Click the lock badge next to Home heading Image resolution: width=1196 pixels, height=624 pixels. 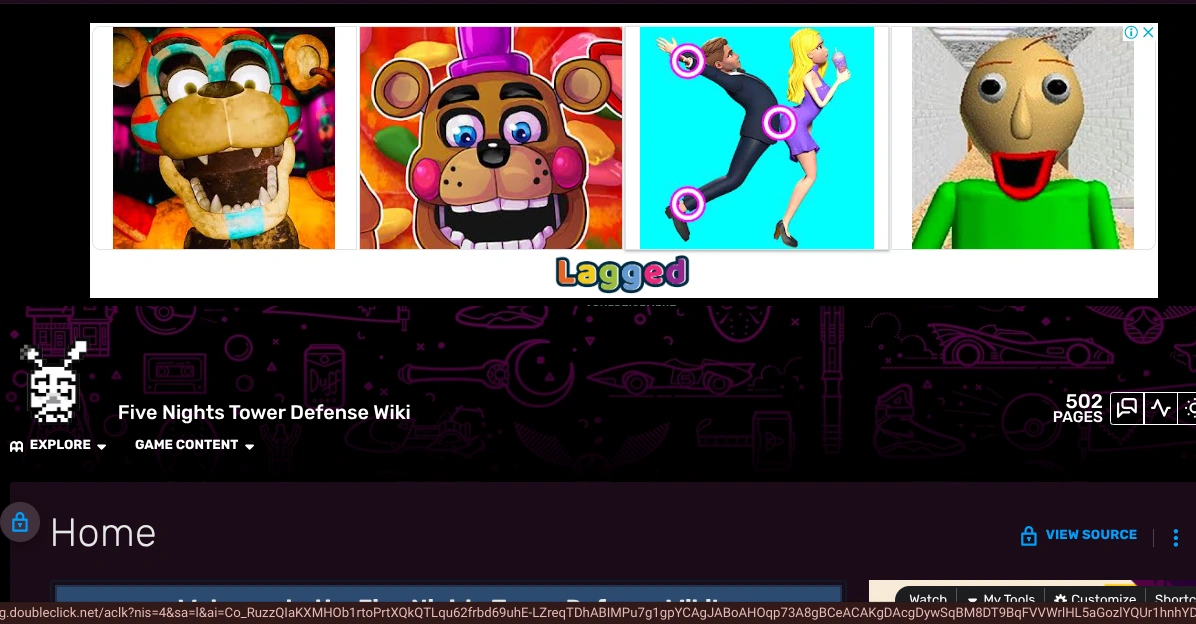(x=20, y=521)
